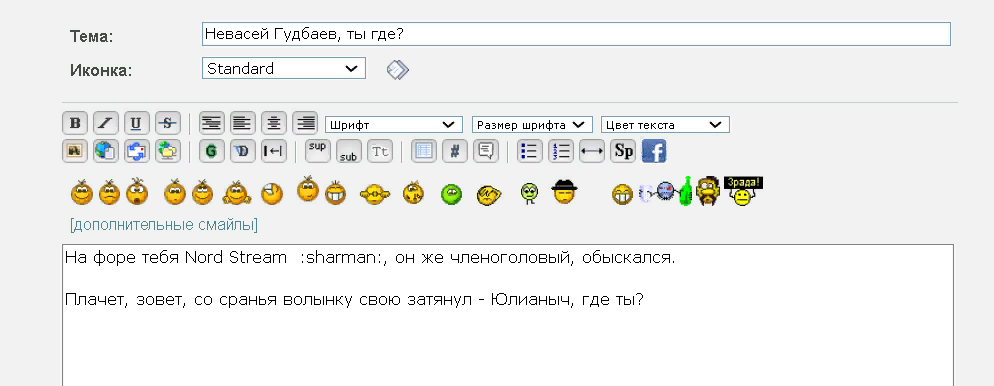994x386 pixels.
Task: Center the text alignment
Action: coord(274,123)
